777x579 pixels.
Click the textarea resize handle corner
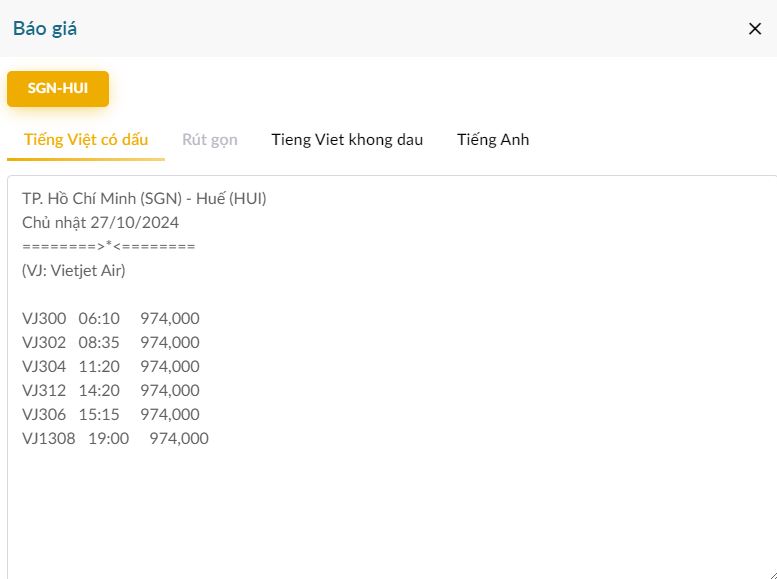tap(772, 574)
